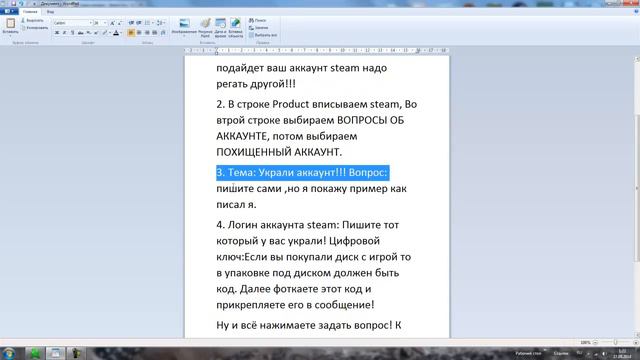Click the Save icon in quick access toolbar
This screenshot has height=360, width=640.
pyautogui.click(x=13, y=3)
